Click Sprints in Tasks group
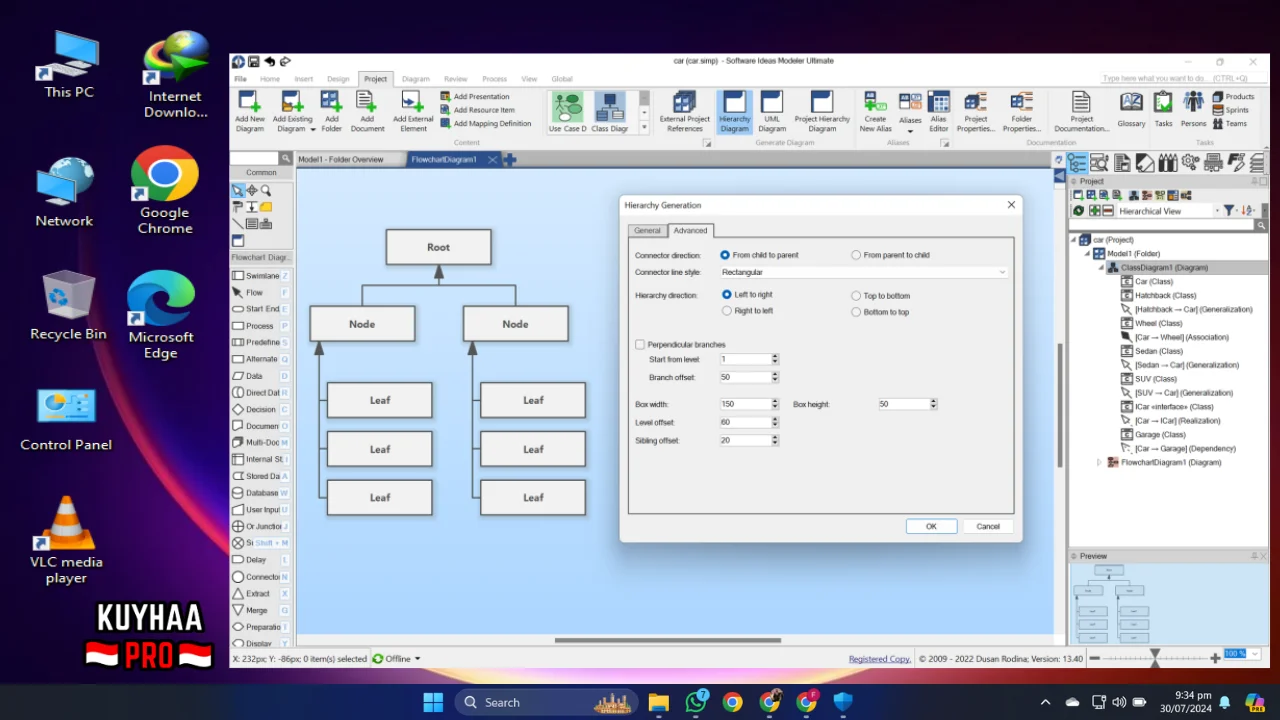Screen dimensions: 1280x720 [x=1231, y=110]
